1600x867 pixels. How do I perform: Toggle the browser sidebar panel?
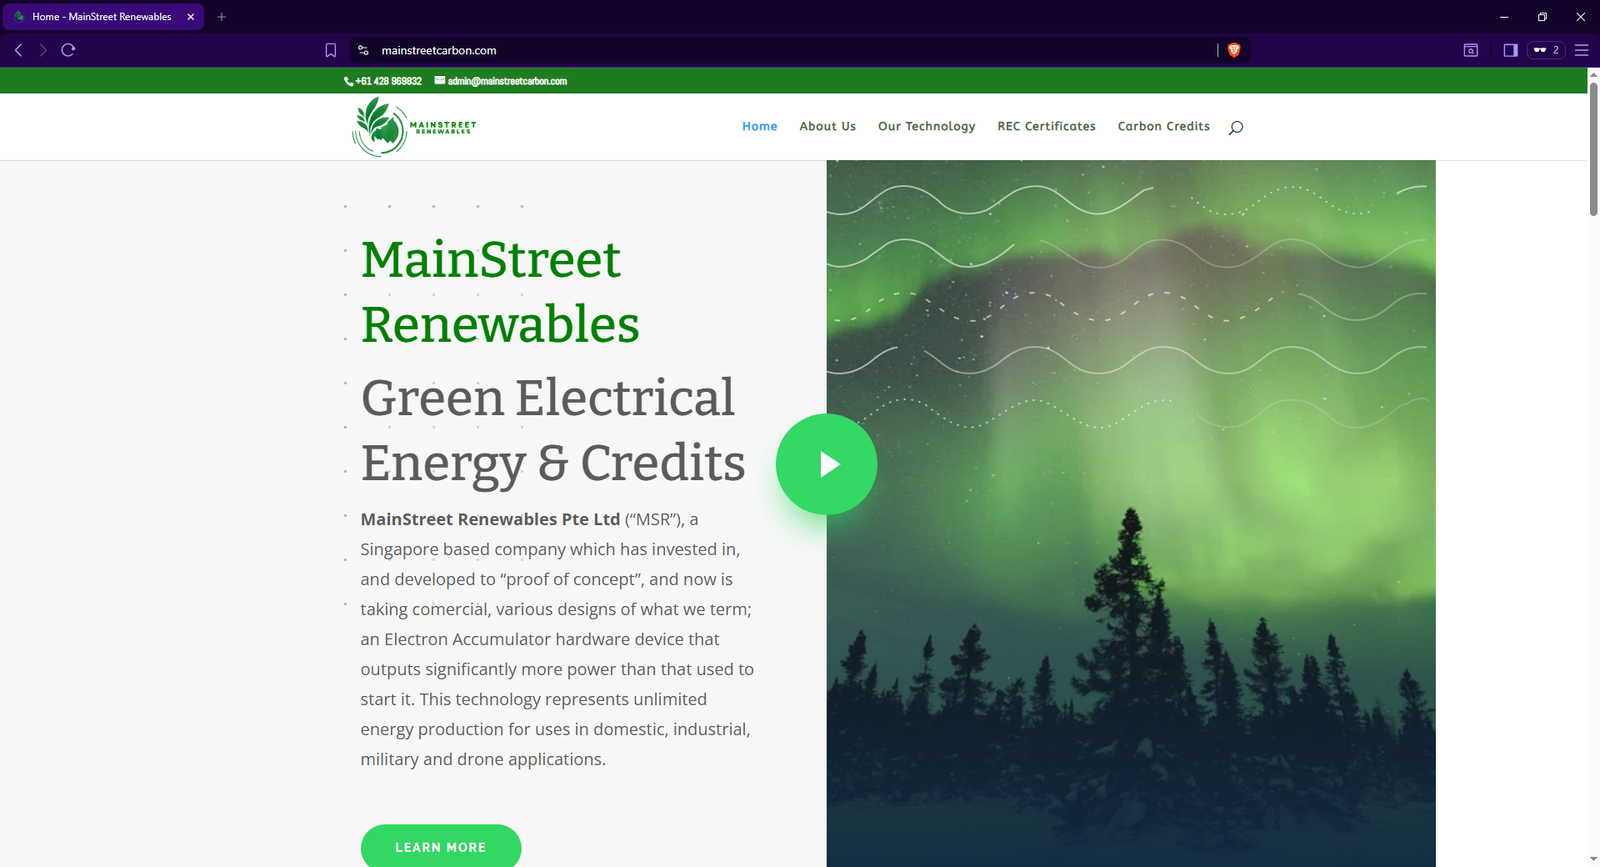pos(1510,50)
